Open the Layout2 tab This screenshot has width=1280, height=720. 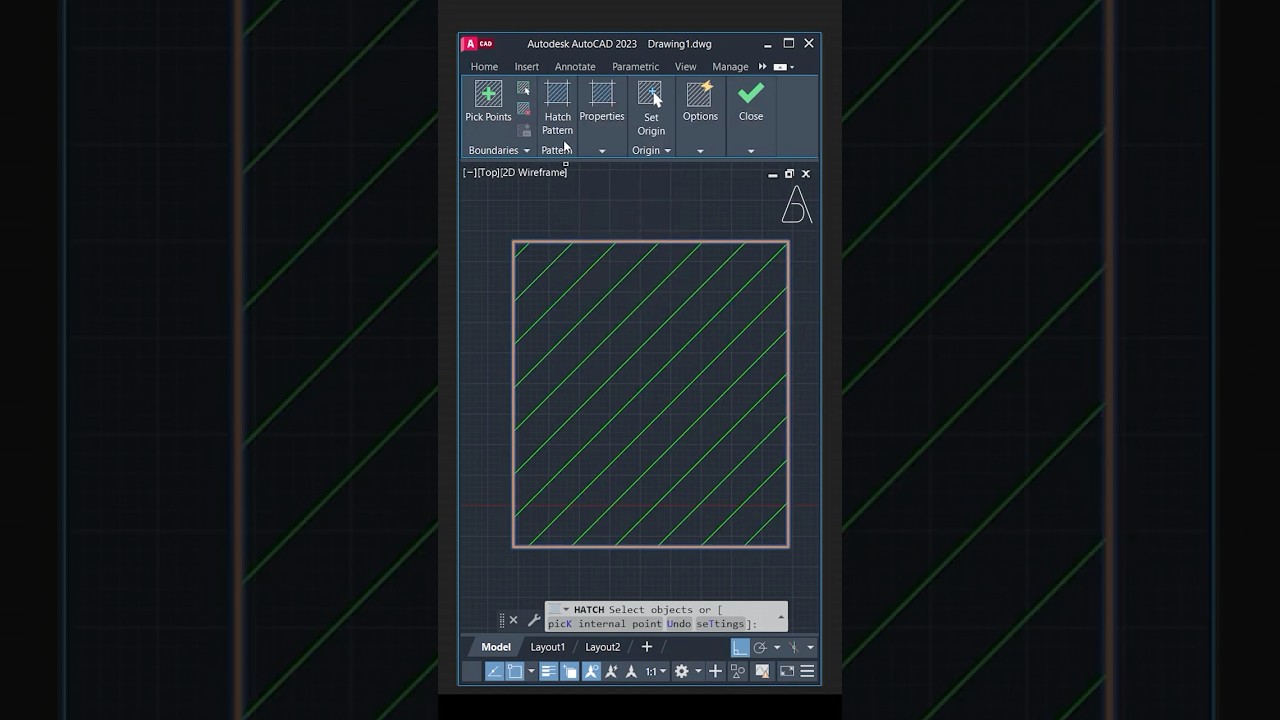click(602, 647)
